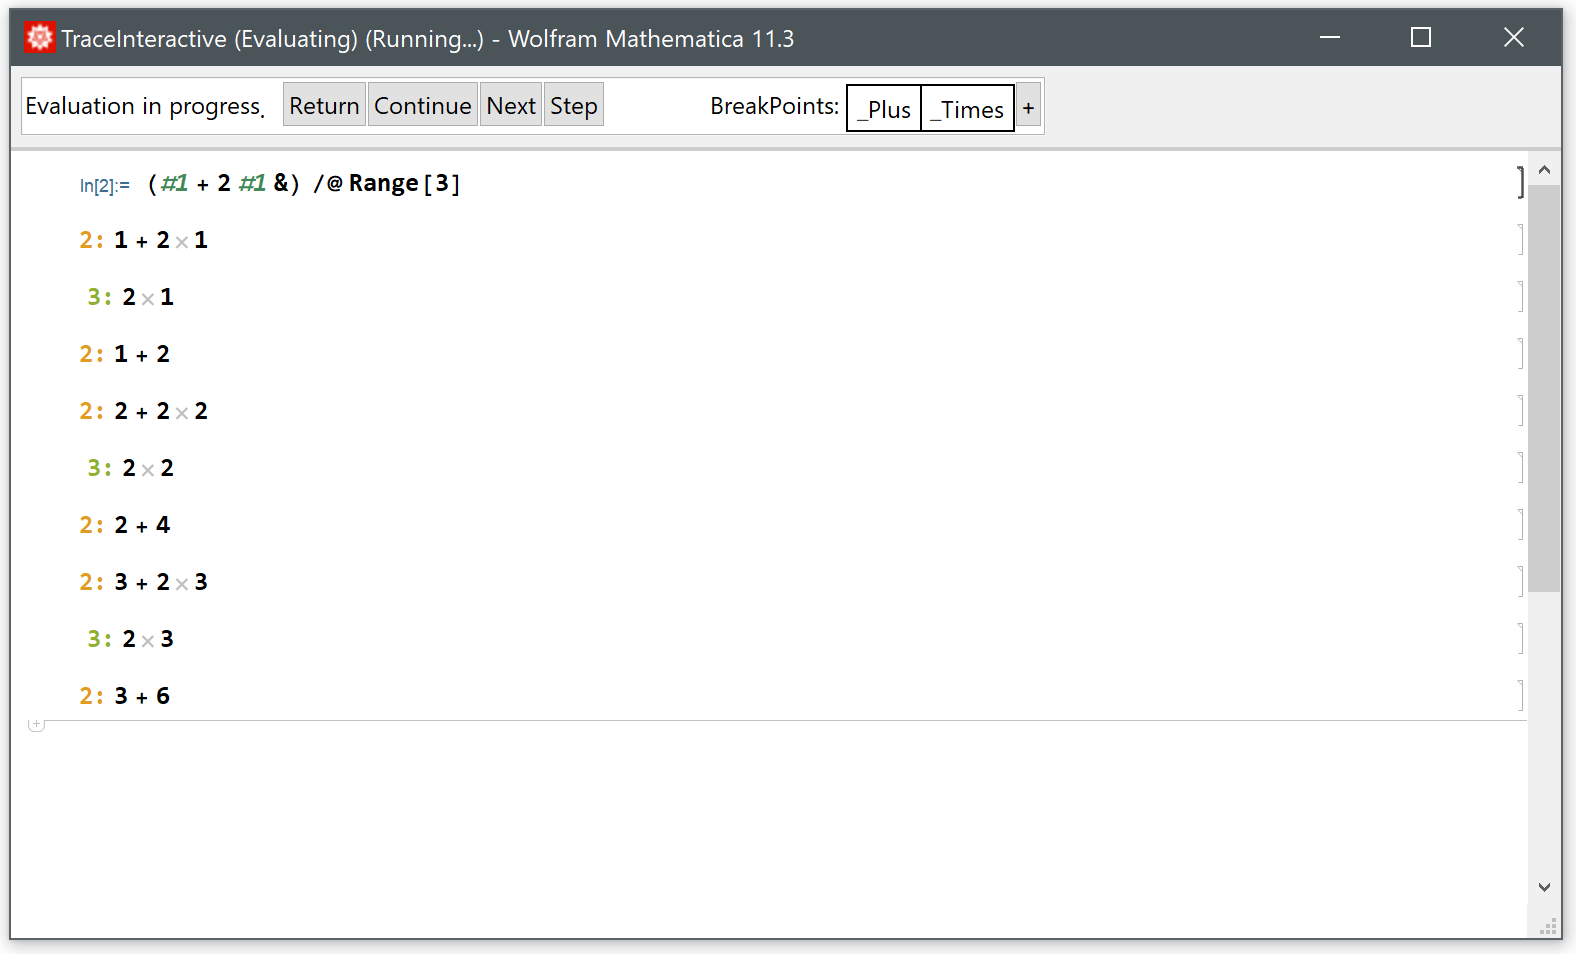Select the _Plus breakpoint
This screenshot has height=954, width=1576.
coord(884,108)
